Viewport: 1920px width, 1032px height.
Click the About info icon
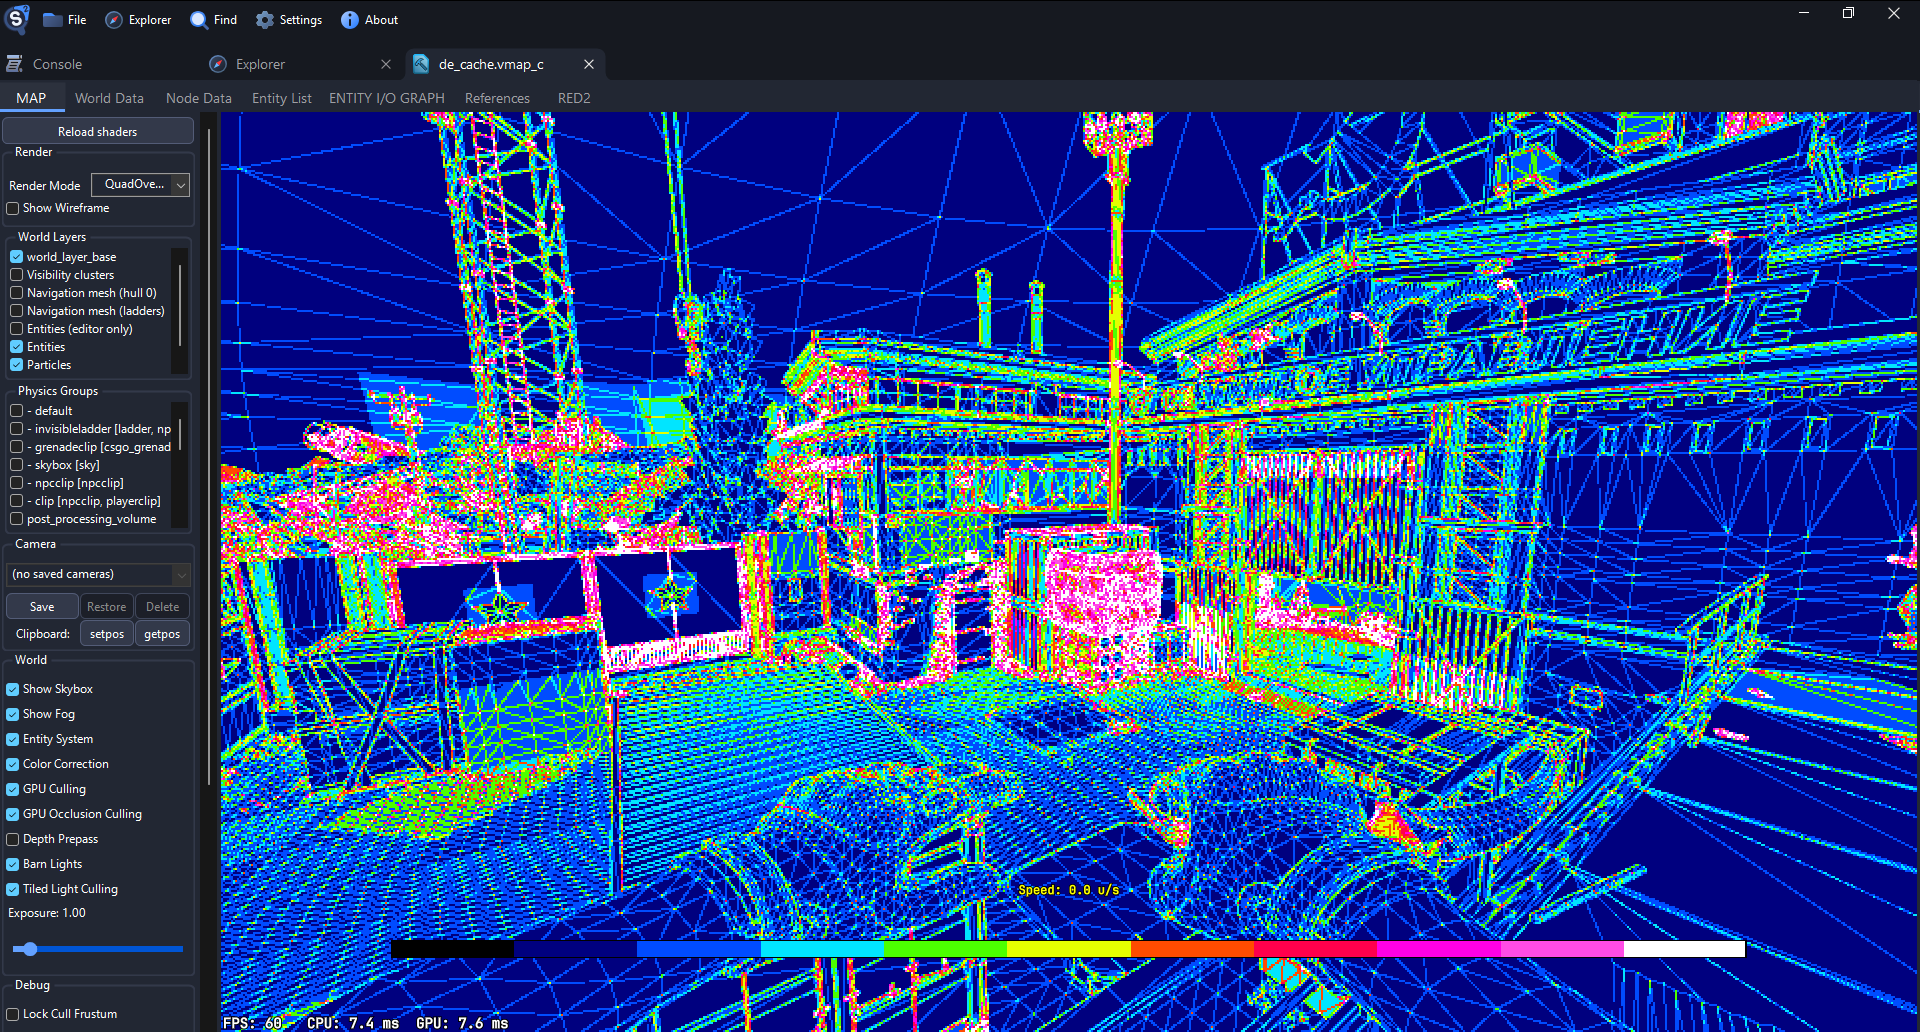[349, 20]
